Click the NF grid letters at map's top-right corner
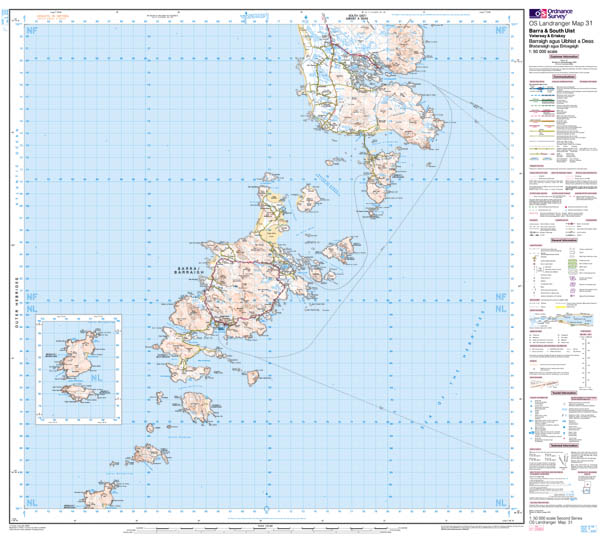Viewport: 600px width, 536px height. [x=501, y=30]
